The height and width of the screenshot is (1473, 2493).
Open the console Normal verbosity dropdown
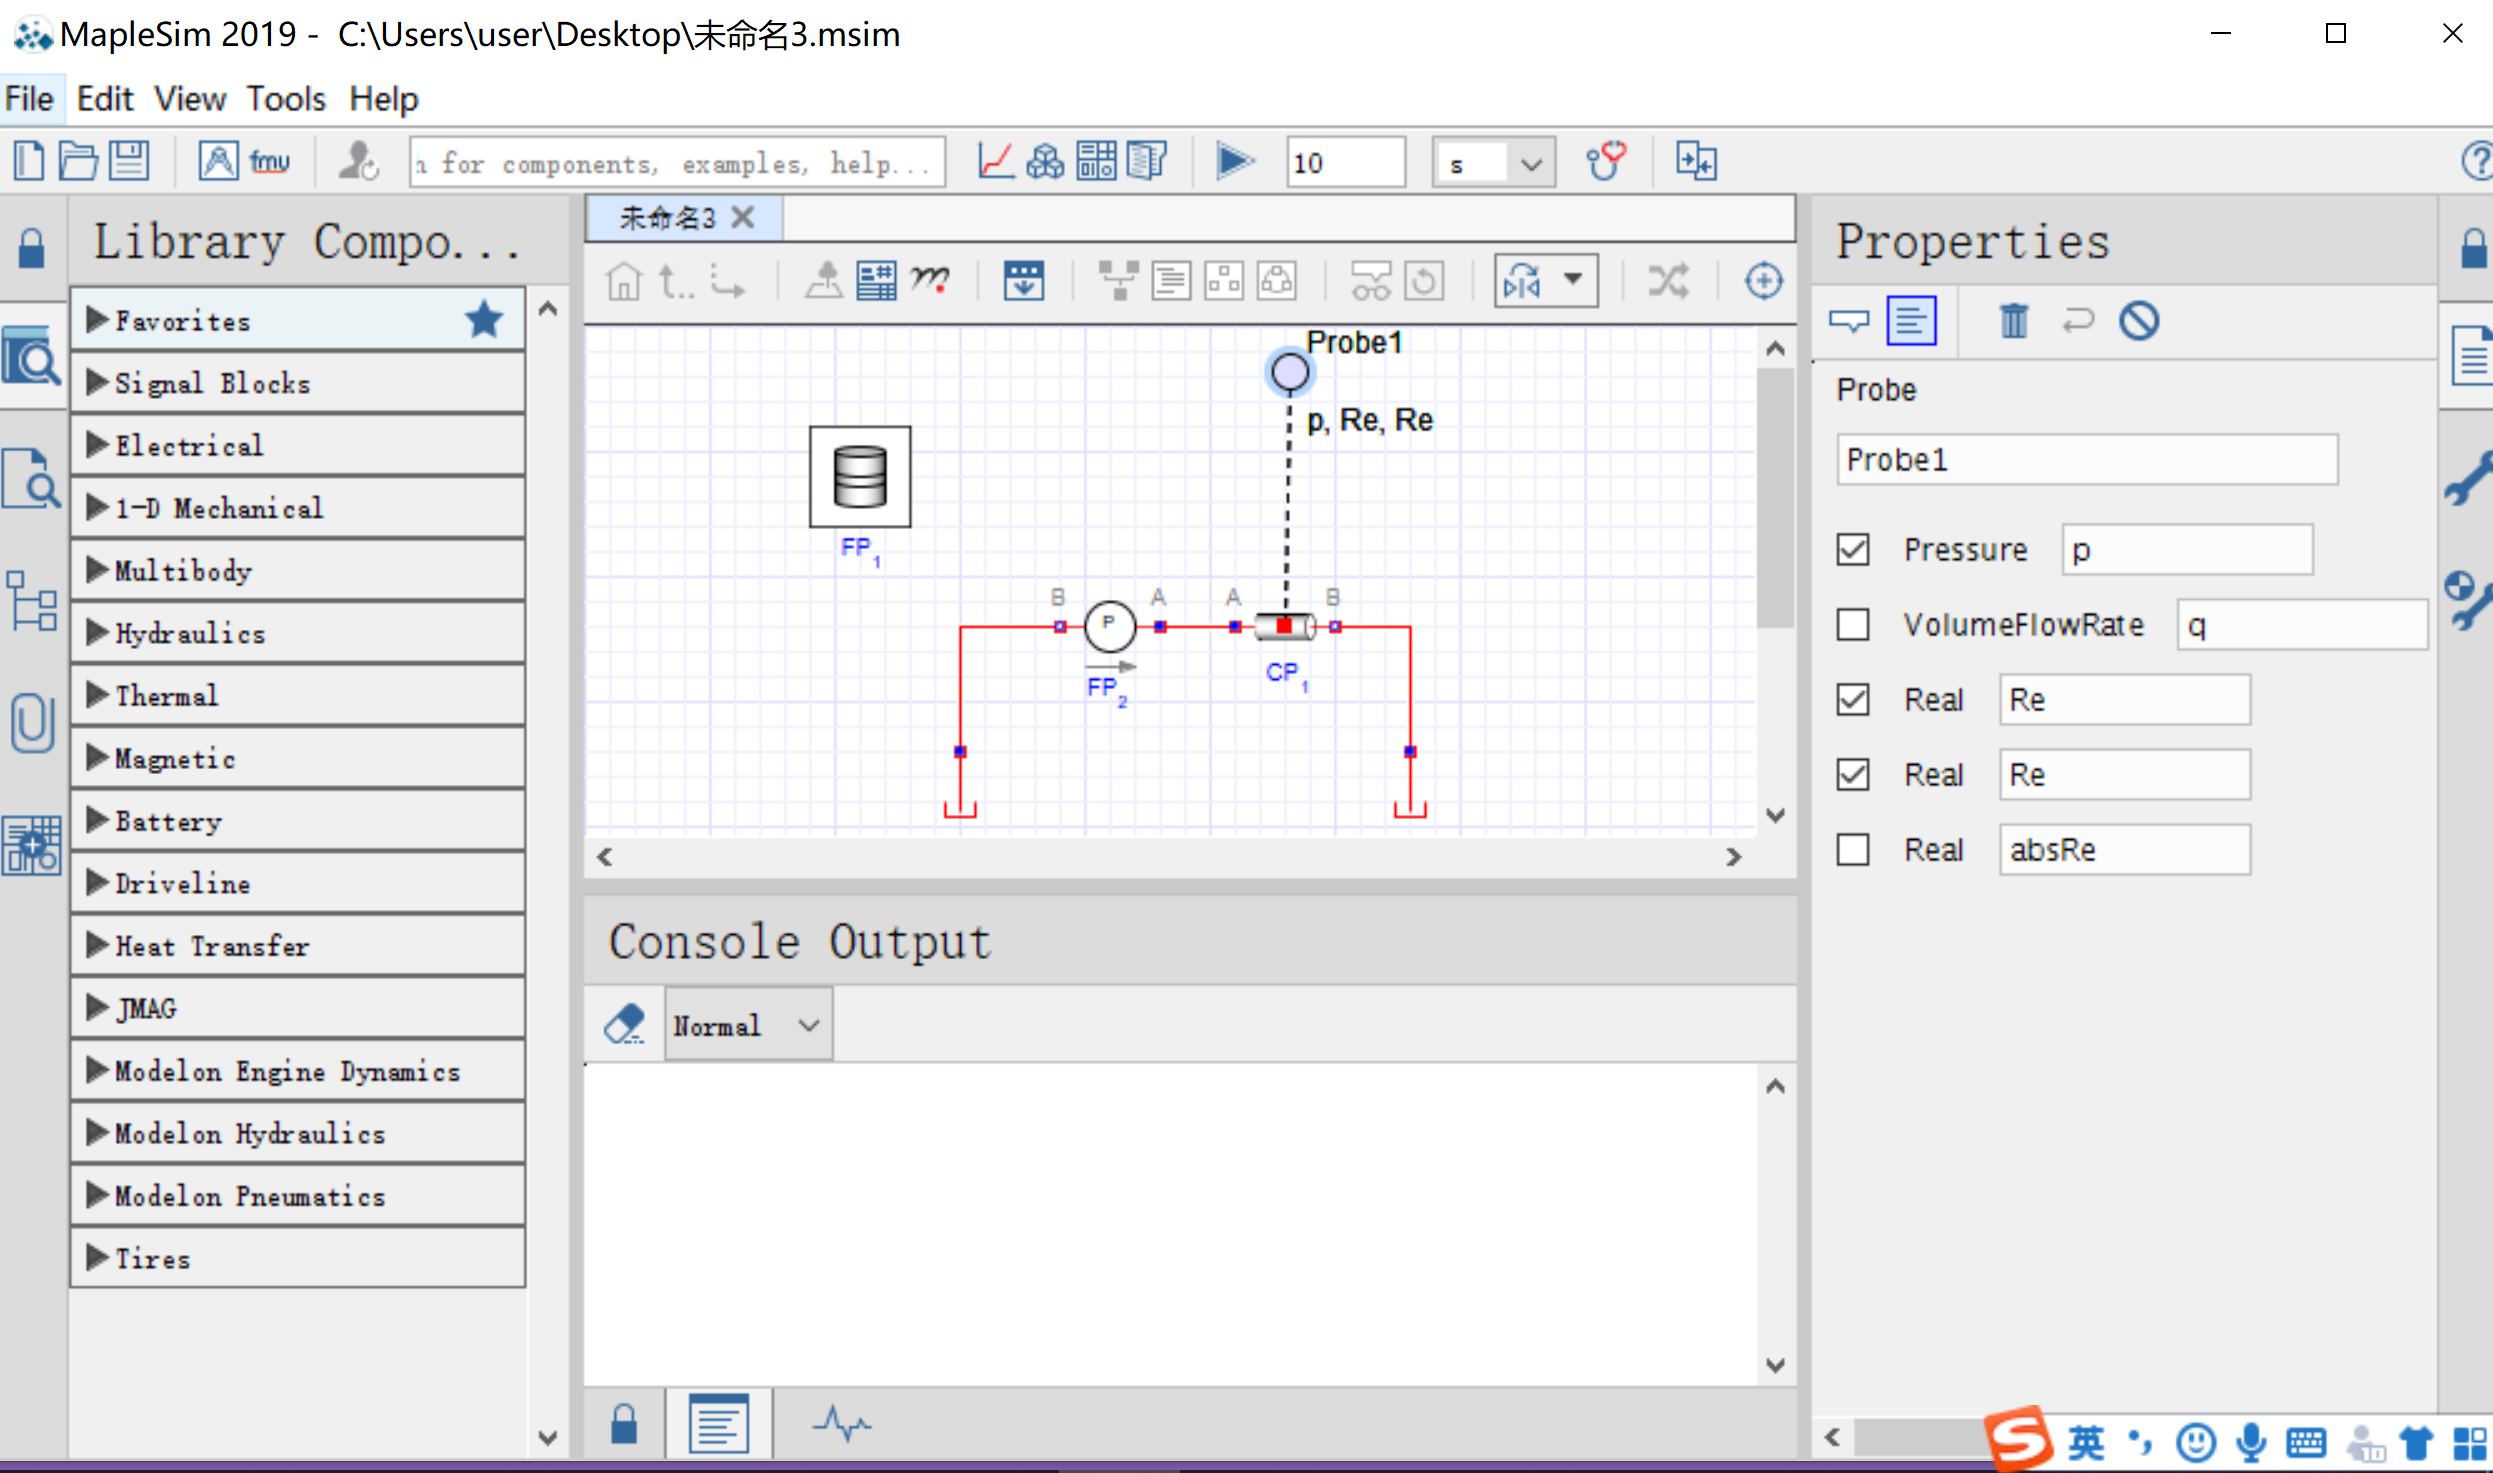tap(748, 1025)
